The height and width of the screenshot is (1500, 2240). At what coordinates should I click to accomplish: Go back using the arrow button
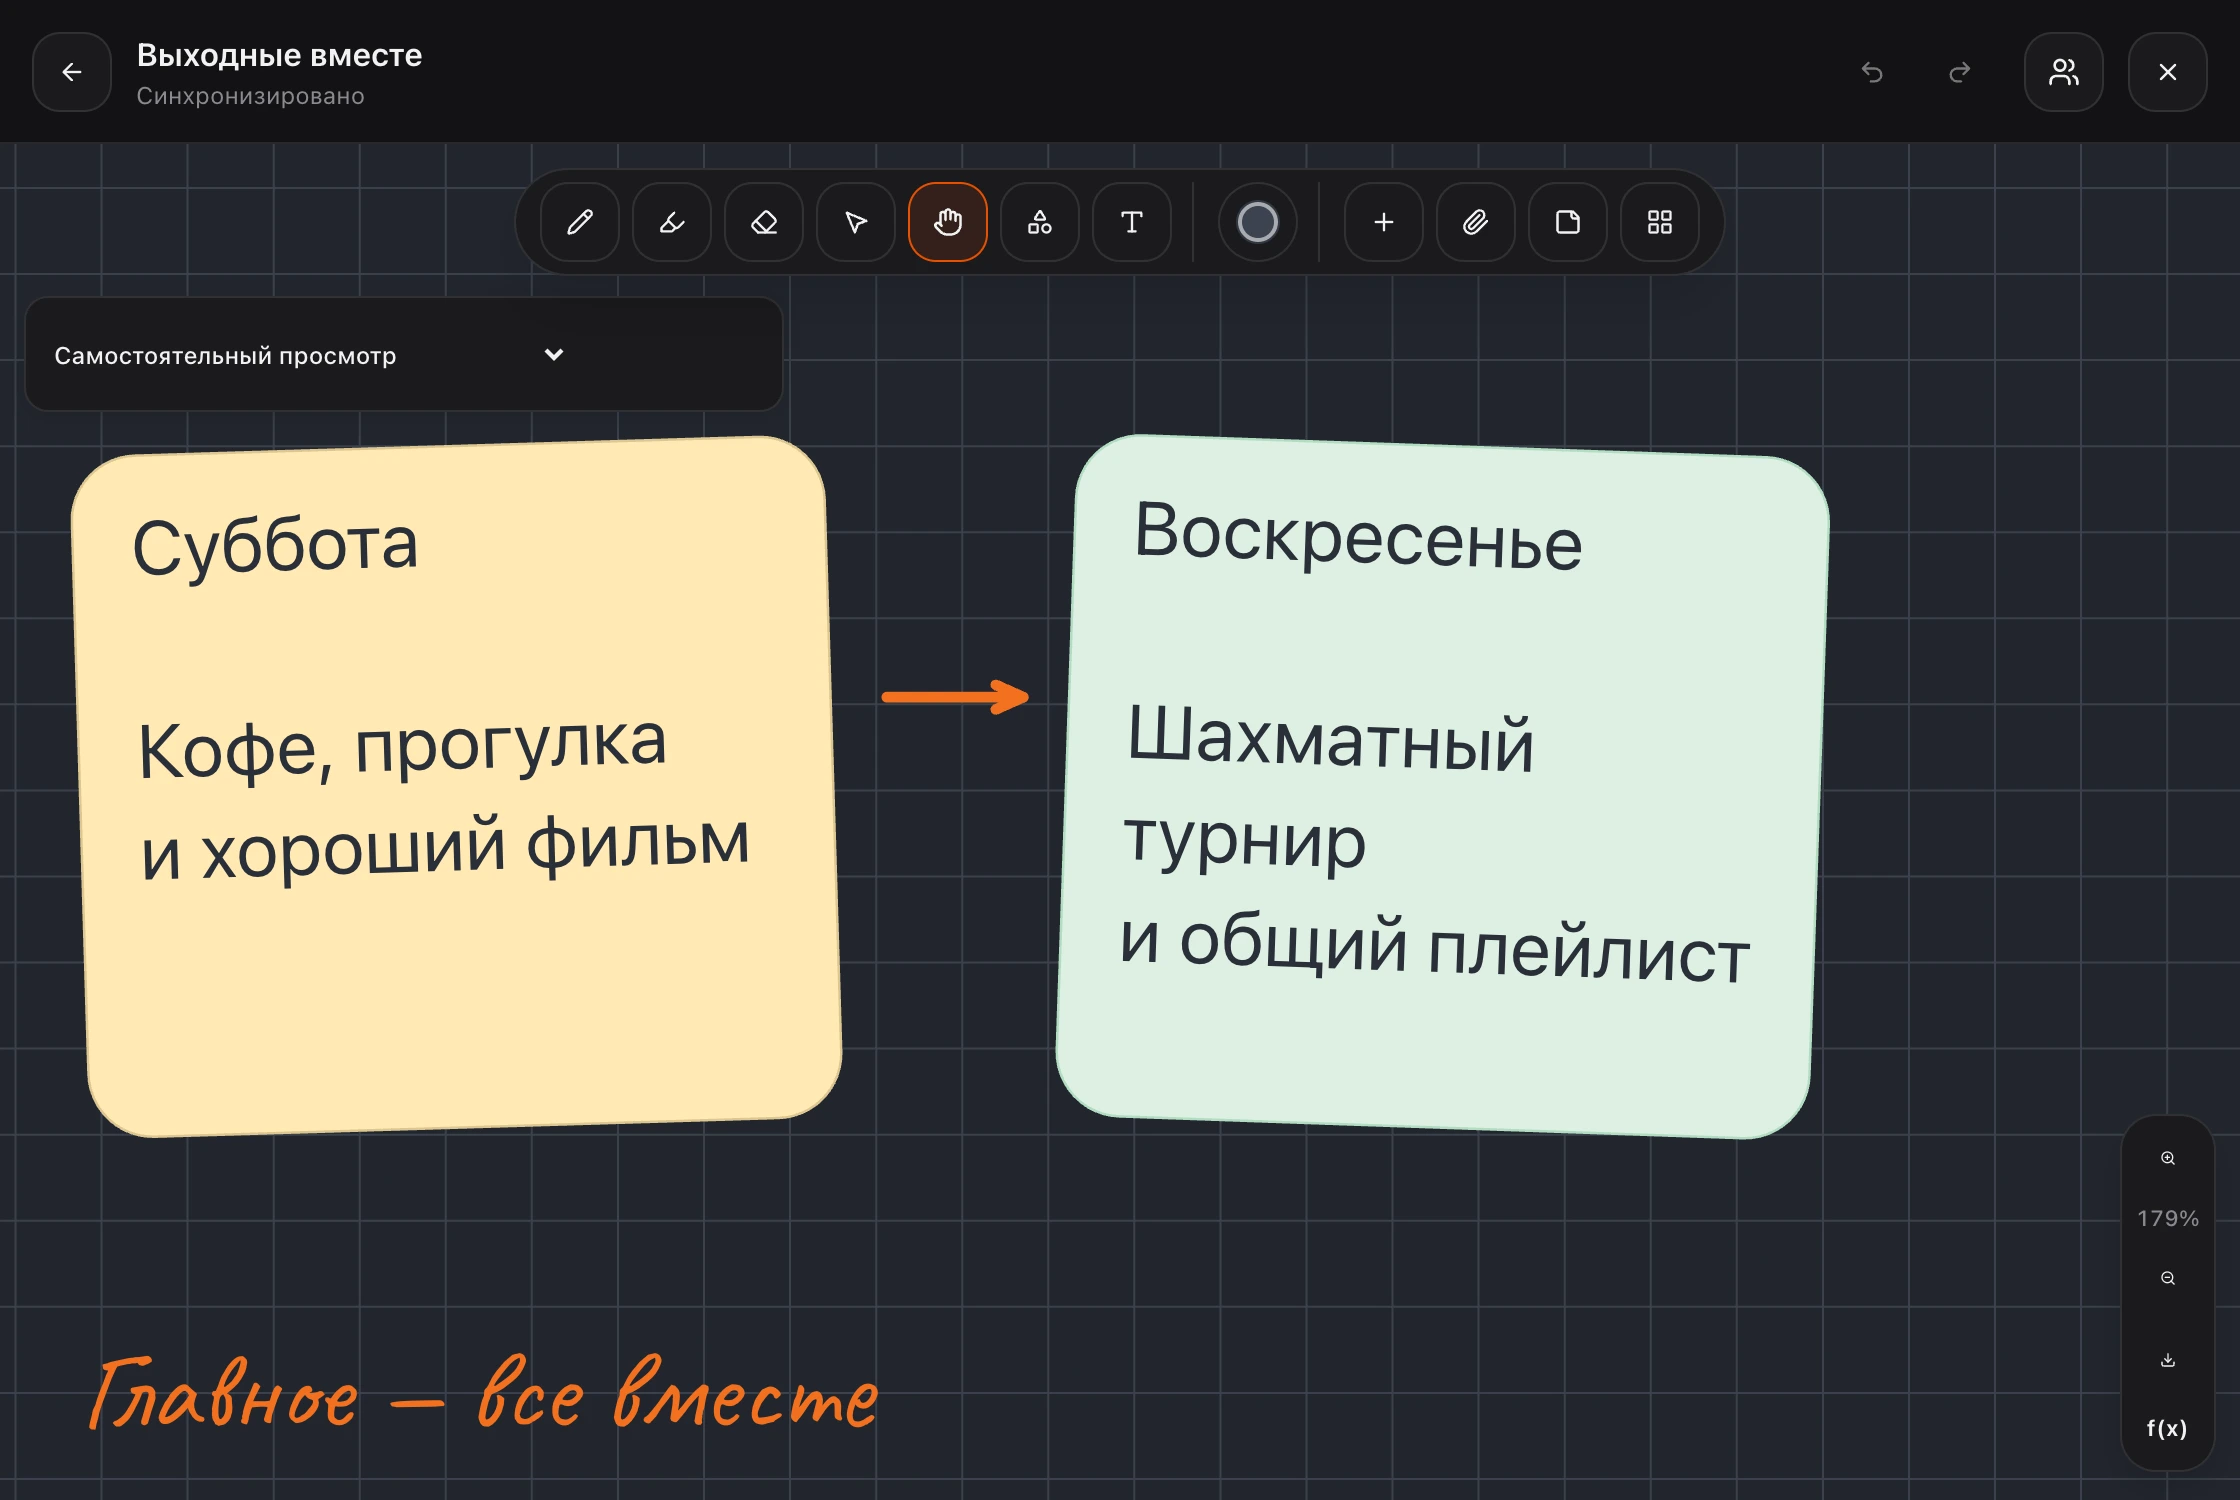[x=72, y=72]
